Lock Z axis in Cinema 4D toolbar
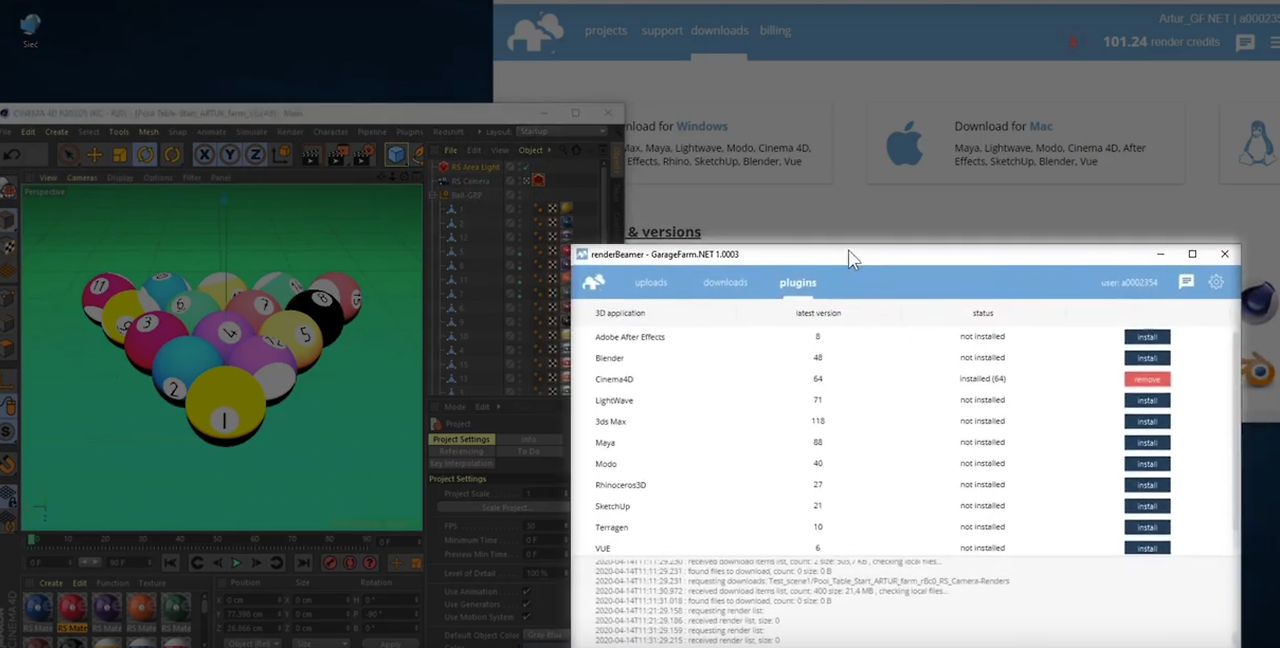1280x648 pixels. [255, 154]
